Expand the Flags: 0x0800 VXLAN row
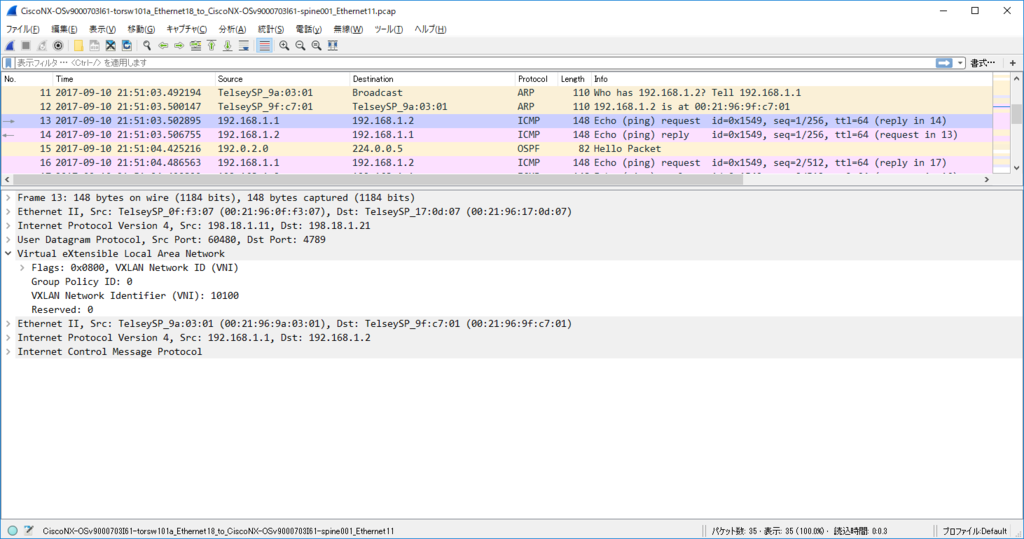 (x=22, y=268)
